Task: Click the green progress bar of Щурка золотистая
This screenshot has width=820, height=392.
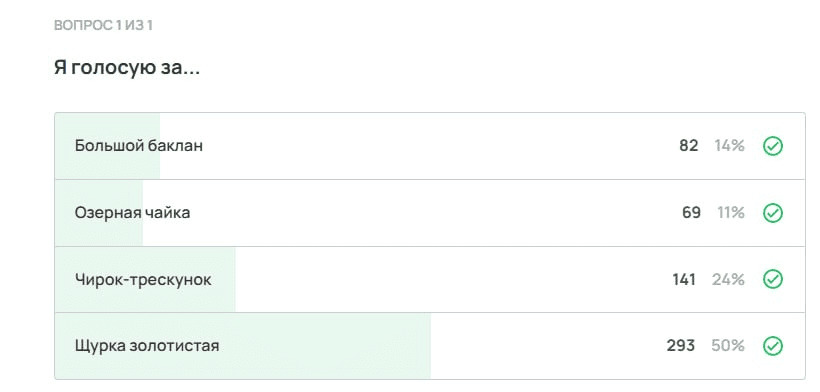Action: (x=243, y=346)
